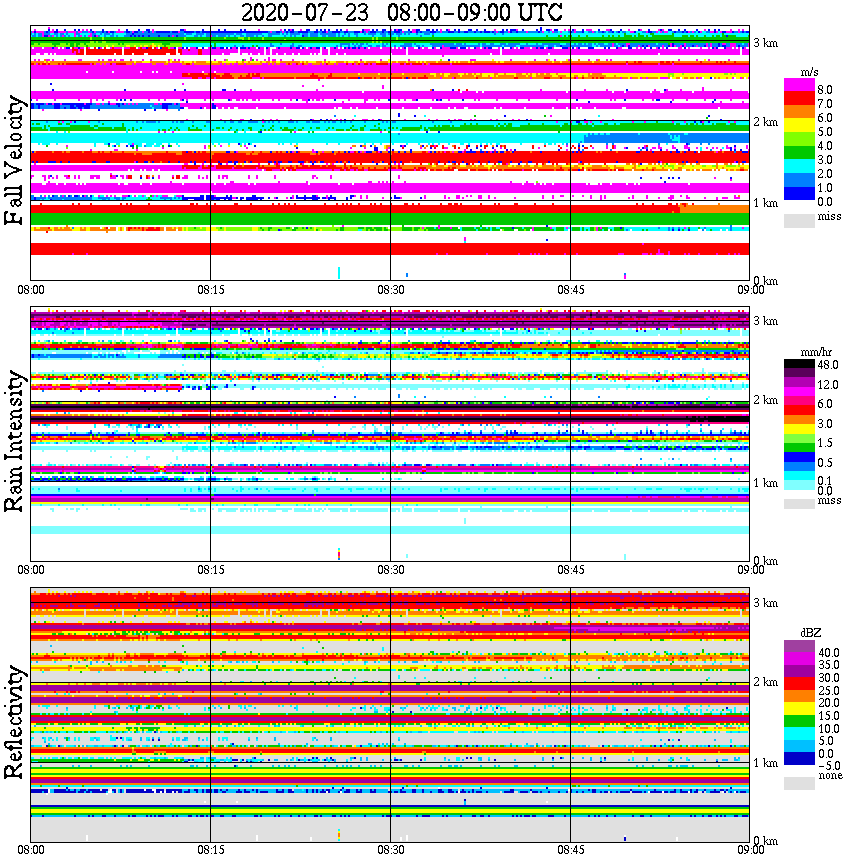The image size is (850, 868).
Task: Click the "6.0" value in the mm/hr legend
Action: pos(825,404)
